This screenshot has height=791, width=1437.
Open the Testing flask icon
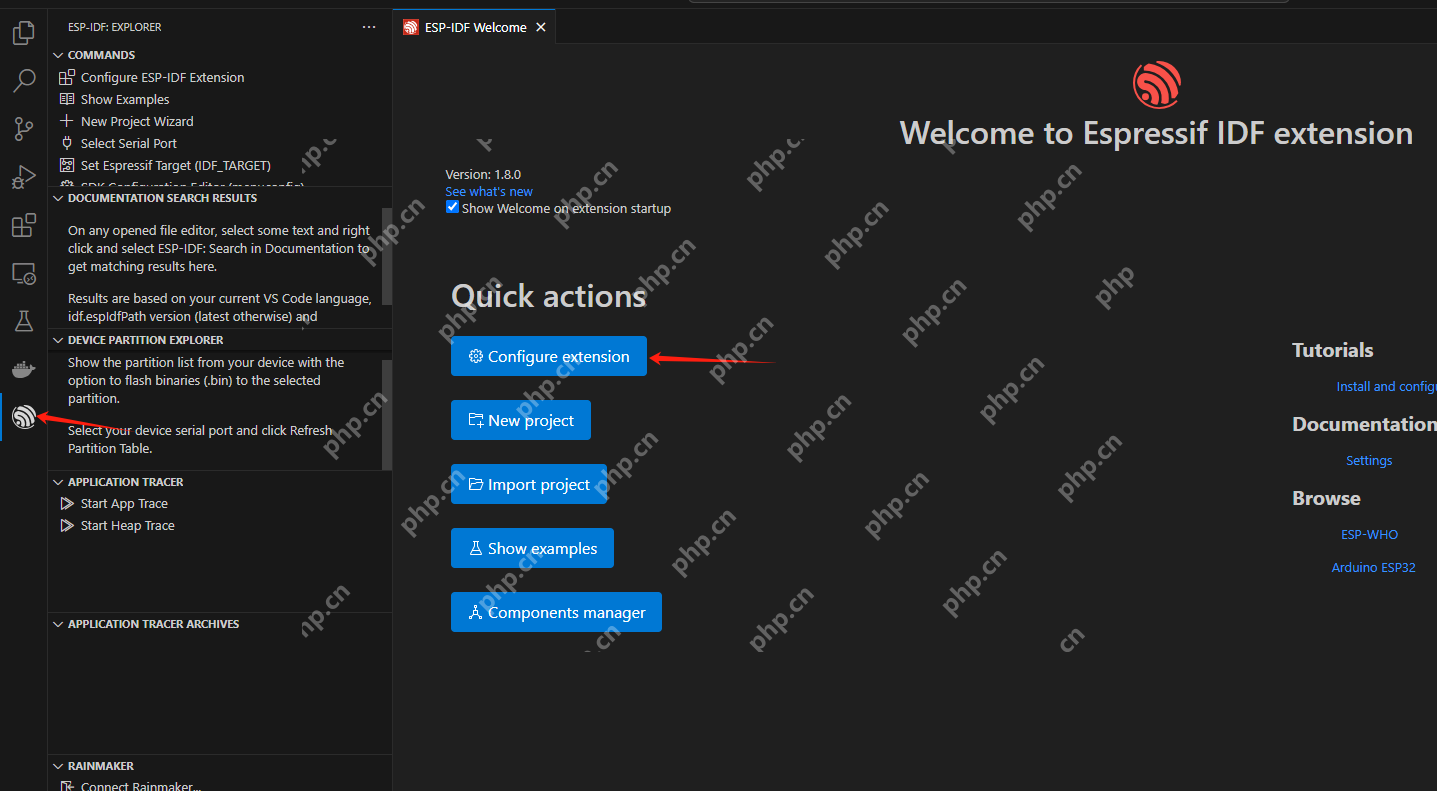23,320
